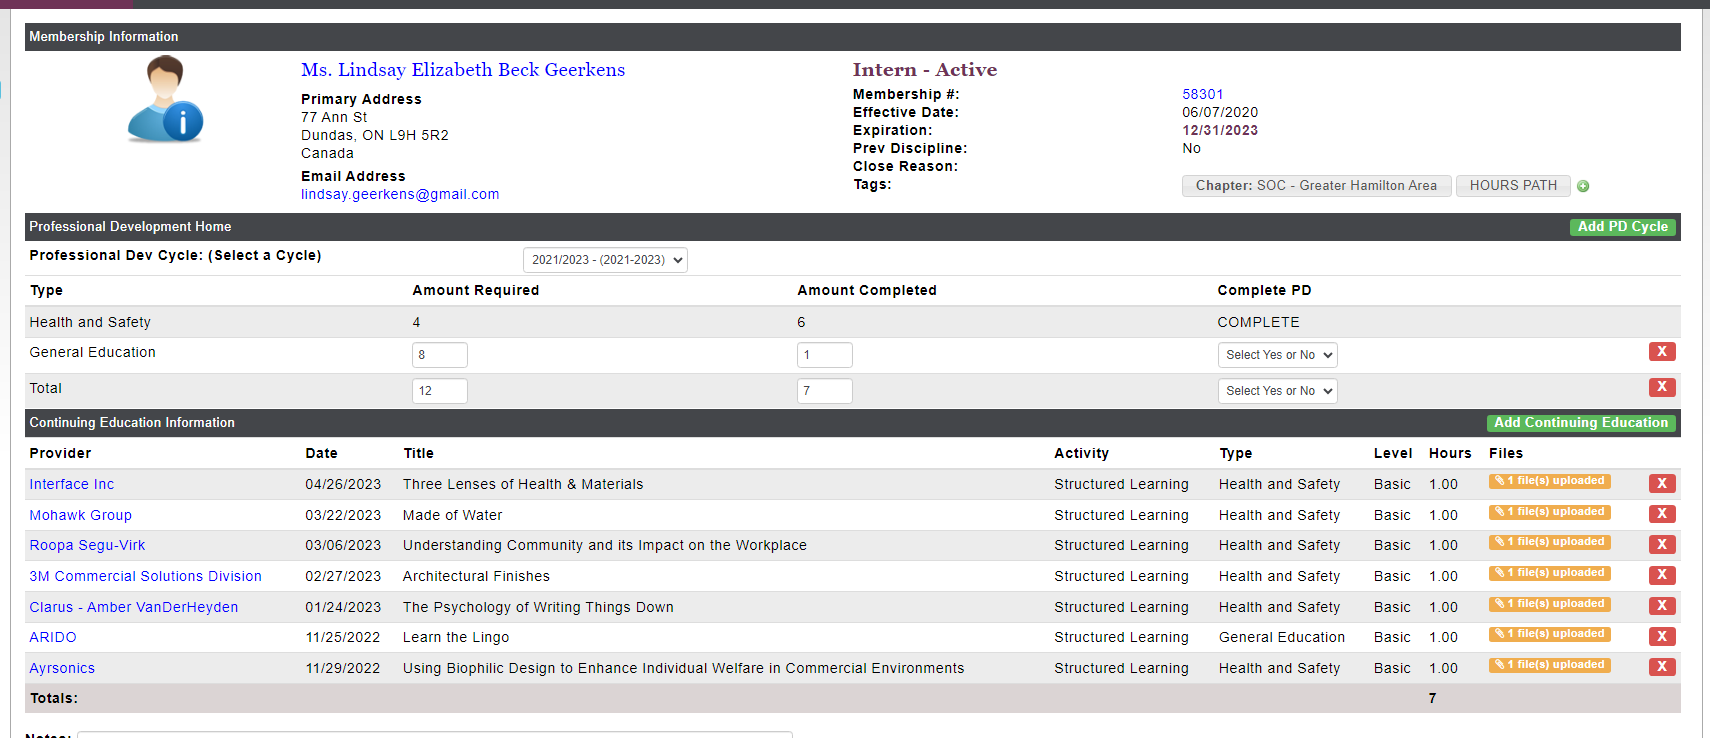
Task: Click the title Learn the Lingo
Action: coord(456,637)
